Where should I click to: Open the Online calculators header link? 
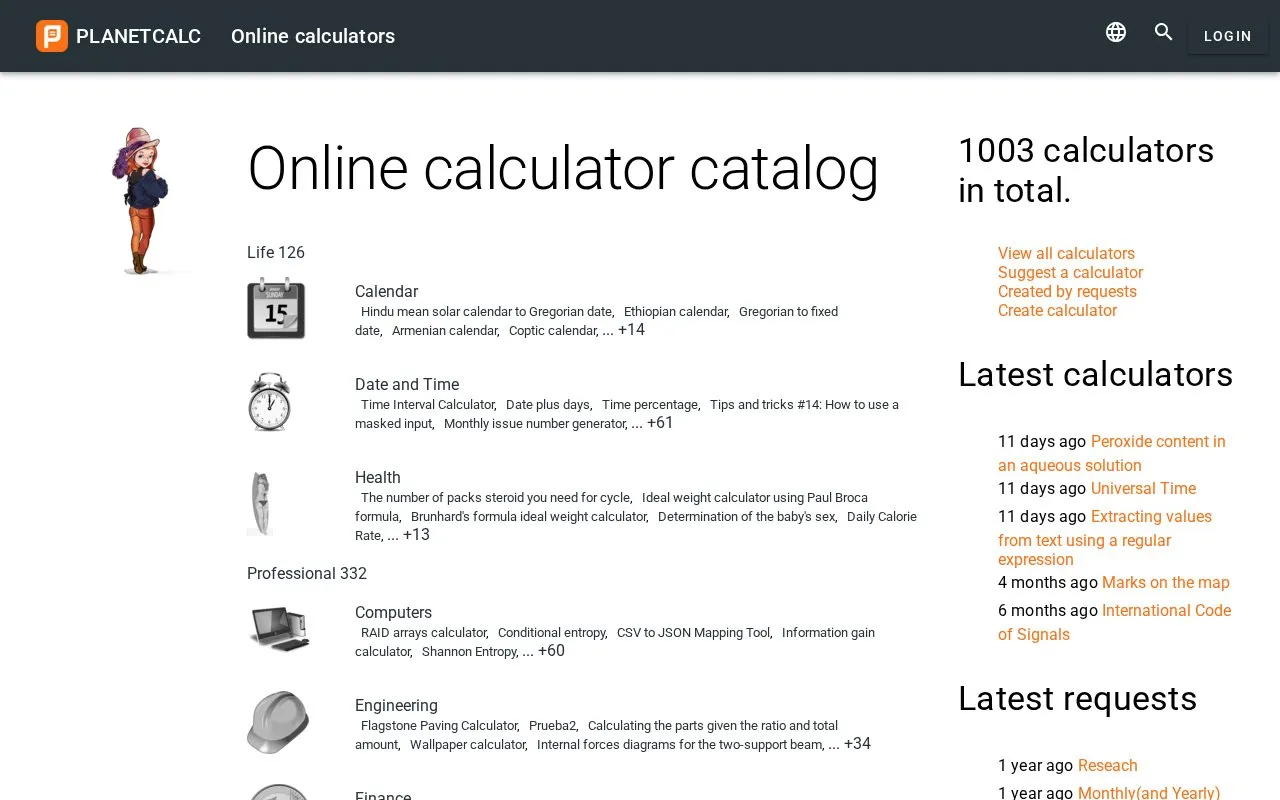tap(313, 36)
